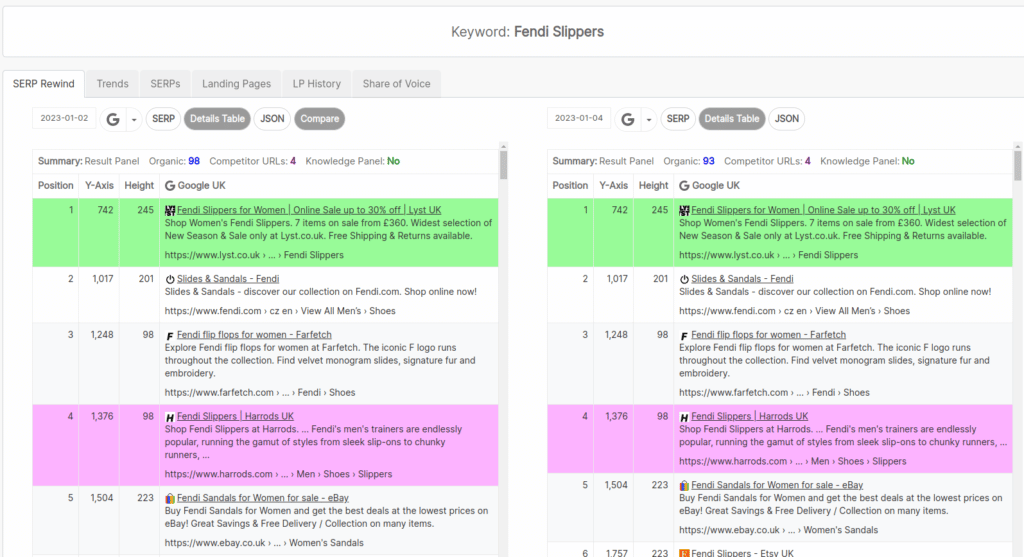Click the Fendi favicon in right panel result 2

(684, 279)
